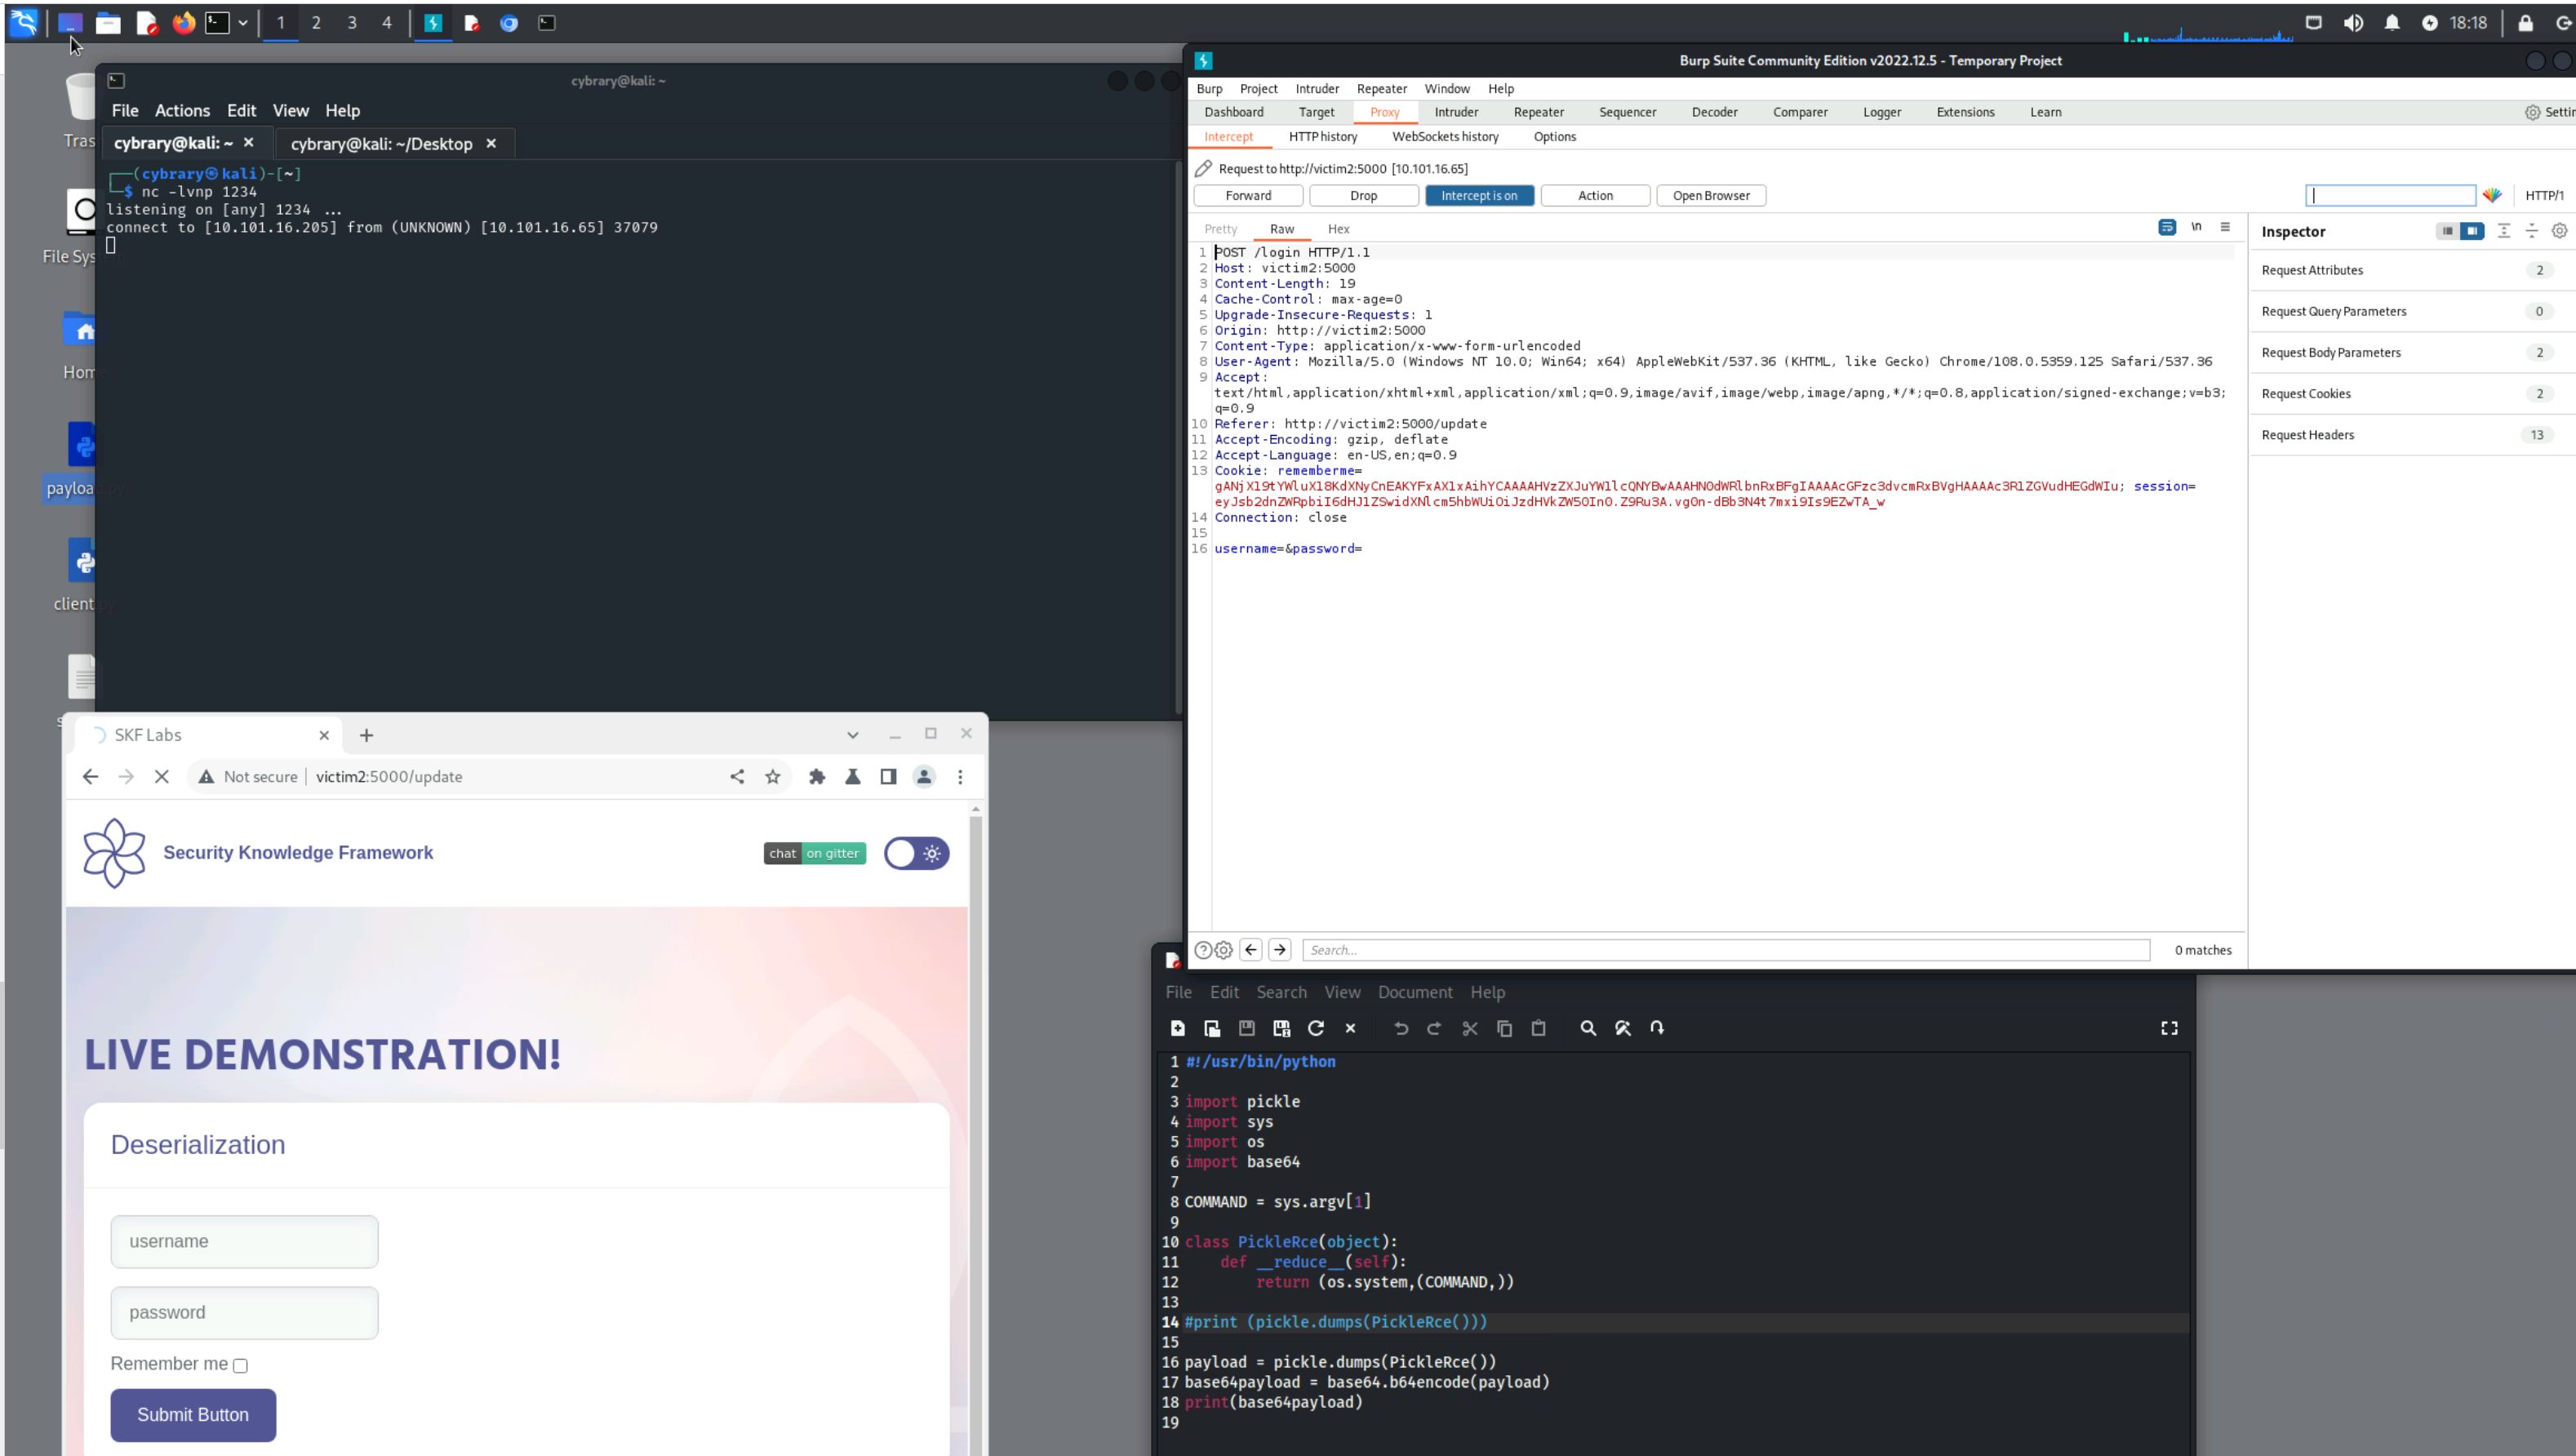The image size is (2576, 1456).
Task: Open the Repeater menu in Burp
Action: 1381,89
